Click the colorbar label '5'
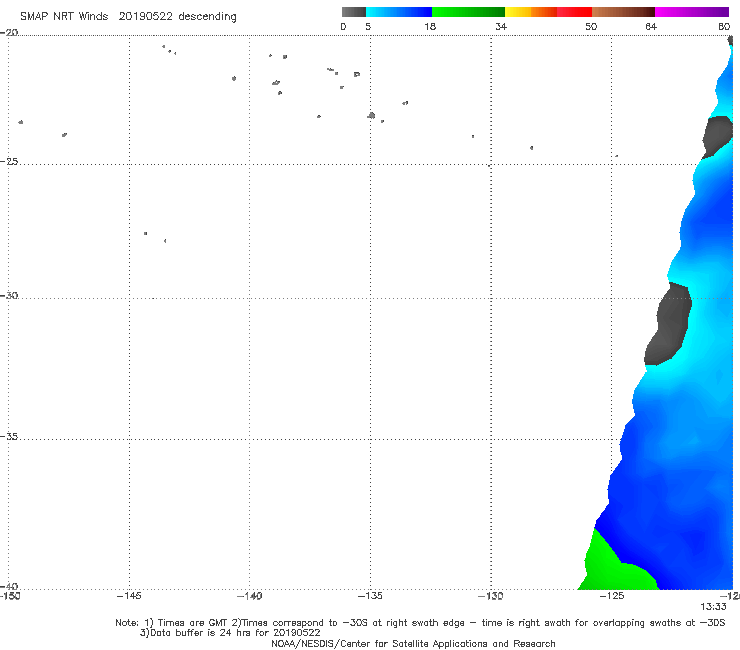 (368, 26)
